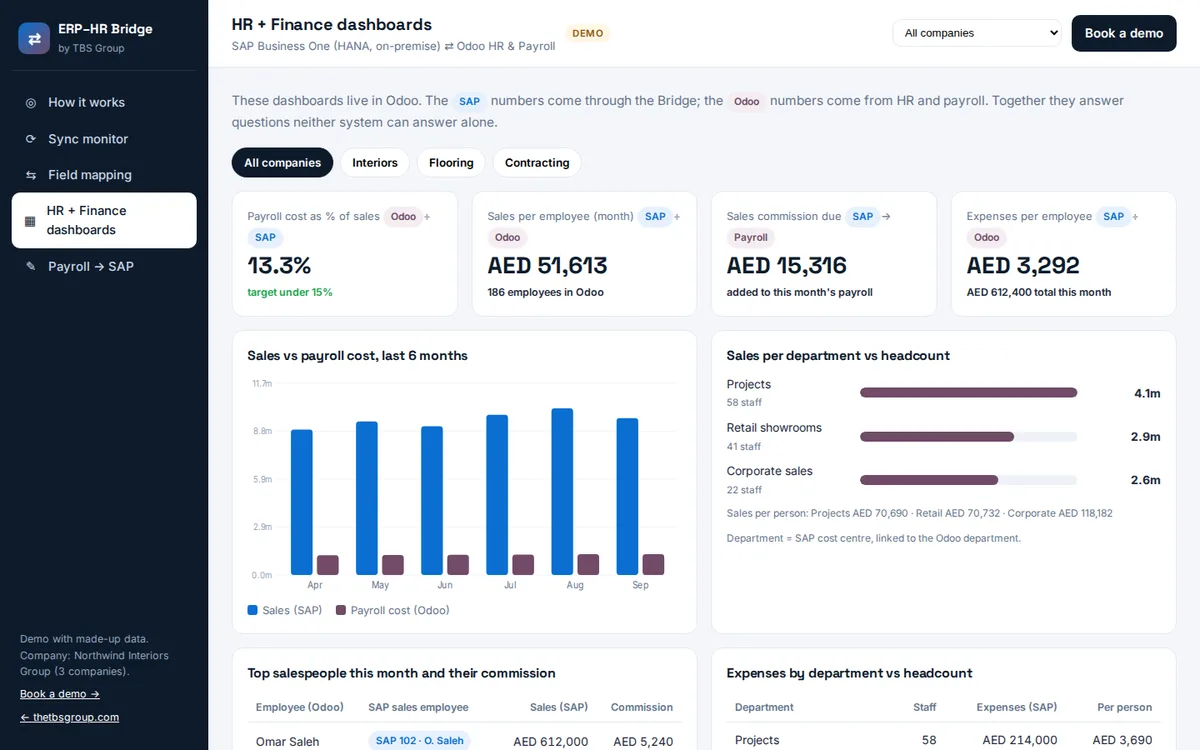Image resolution: width=1200 pixels, height=750 pixels.
Task: Click "AED 612,400 total this month" text
Action: point(1039,292)
